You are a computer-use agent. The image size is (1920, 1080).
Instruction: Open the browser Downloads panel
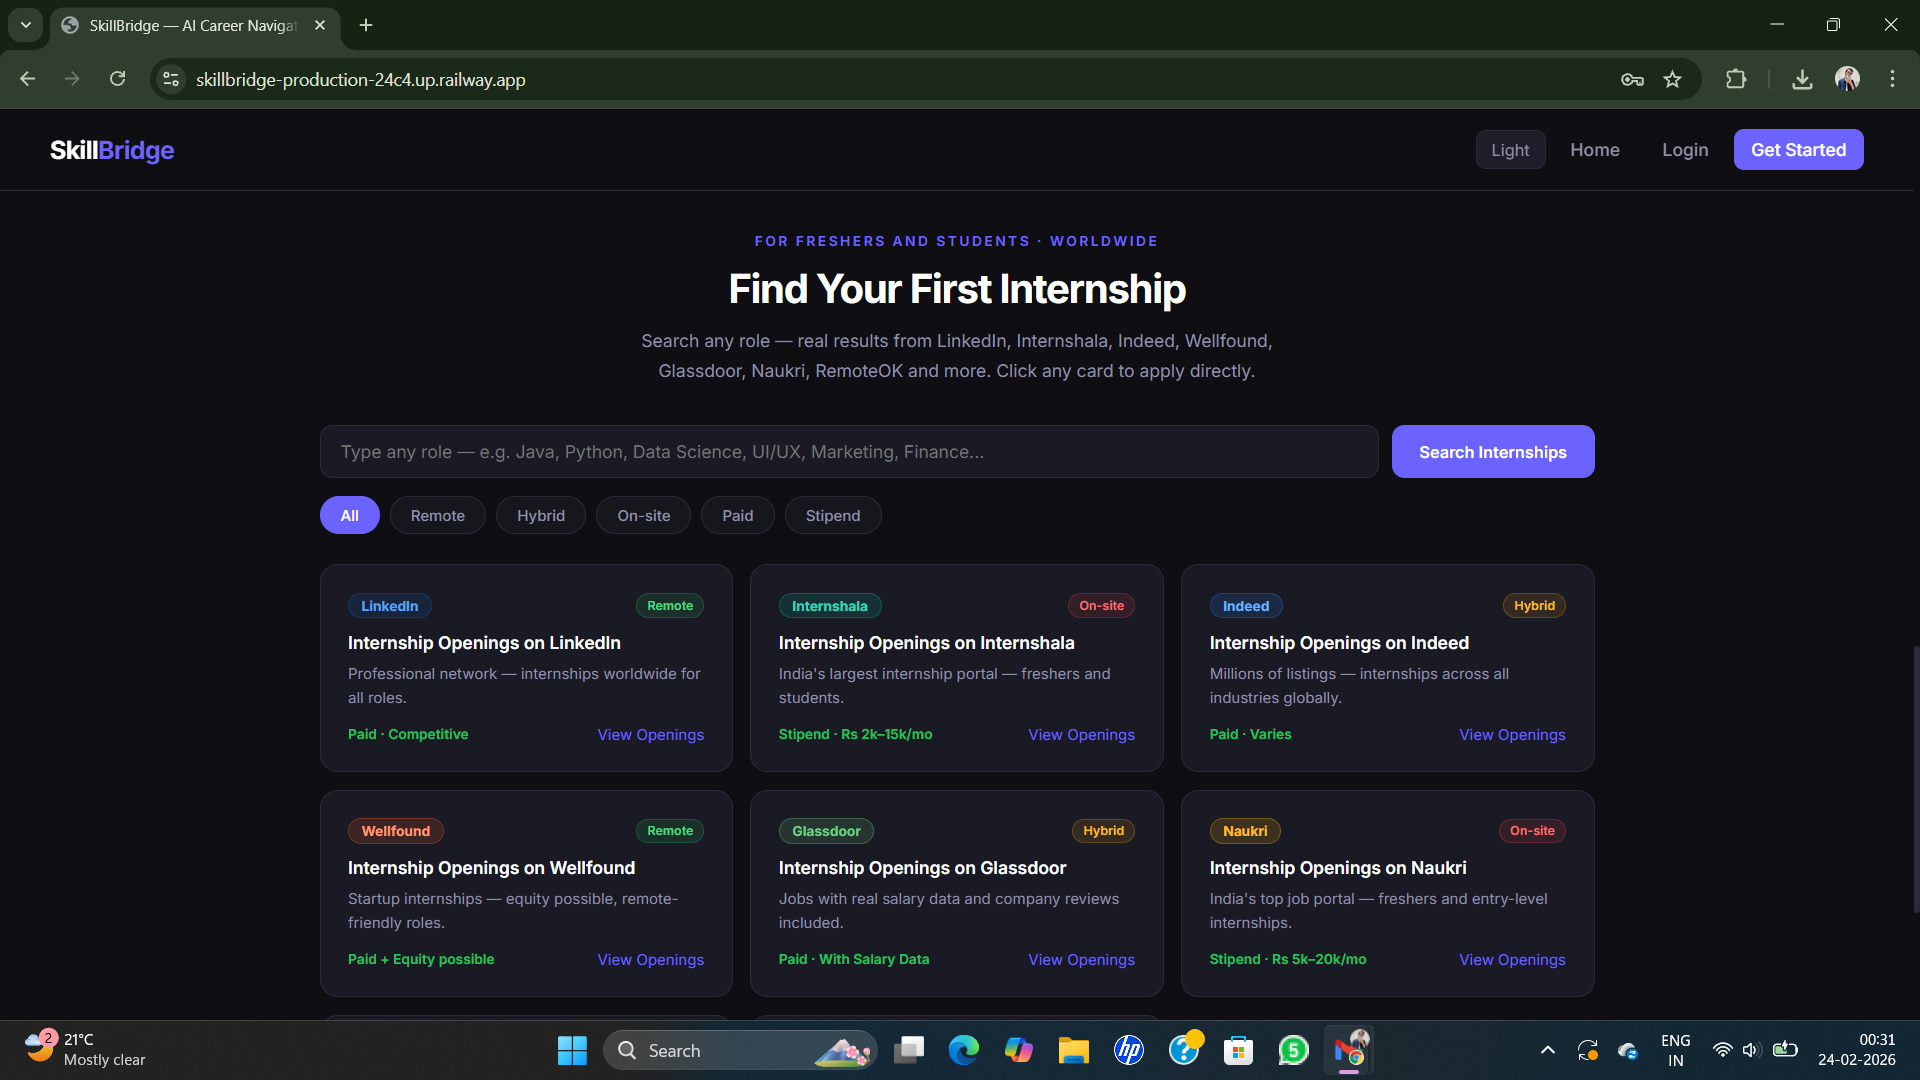pos(1801,79)
